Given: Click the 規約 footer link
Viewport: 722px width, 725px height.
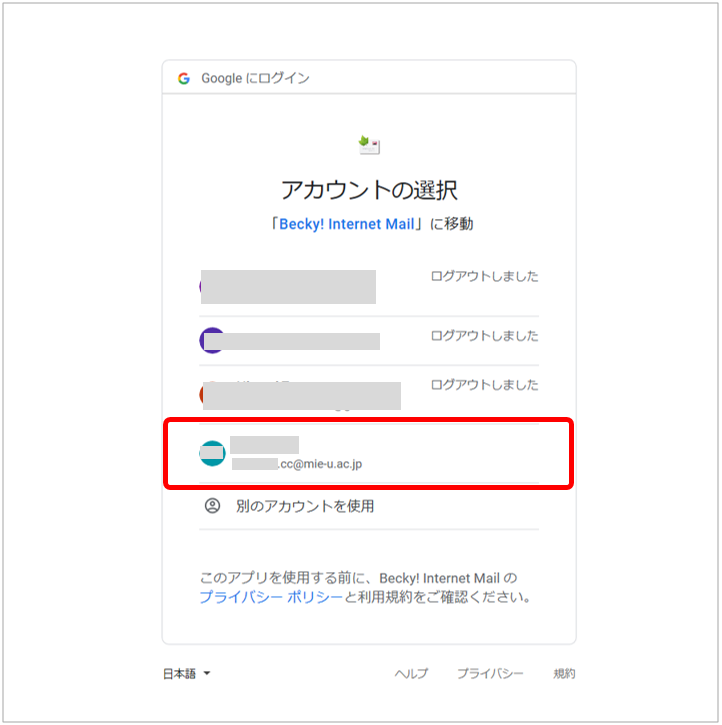Looking at the screenshot, I should coord(564,674).
